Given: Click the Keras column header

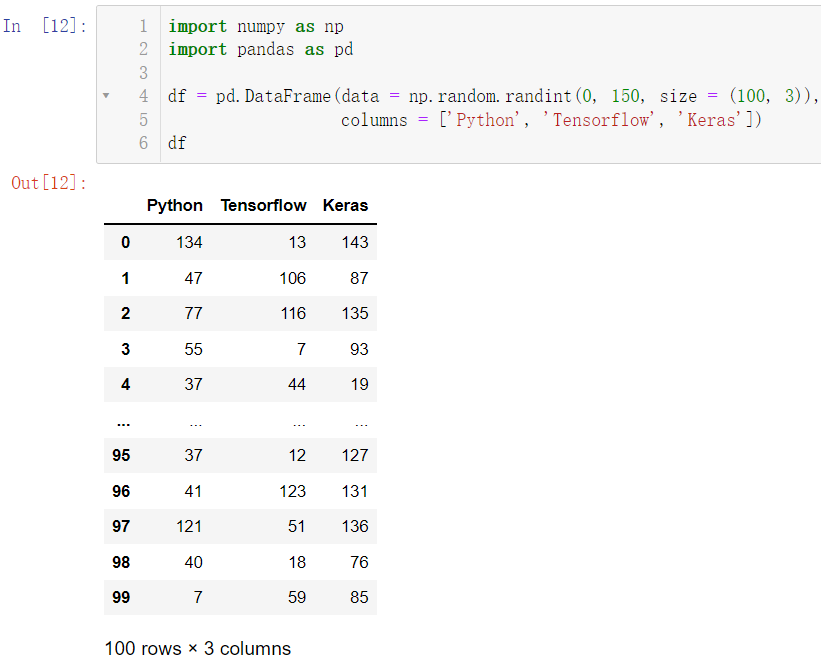Looking at the screenshot, I should click(x=346, y=205).
